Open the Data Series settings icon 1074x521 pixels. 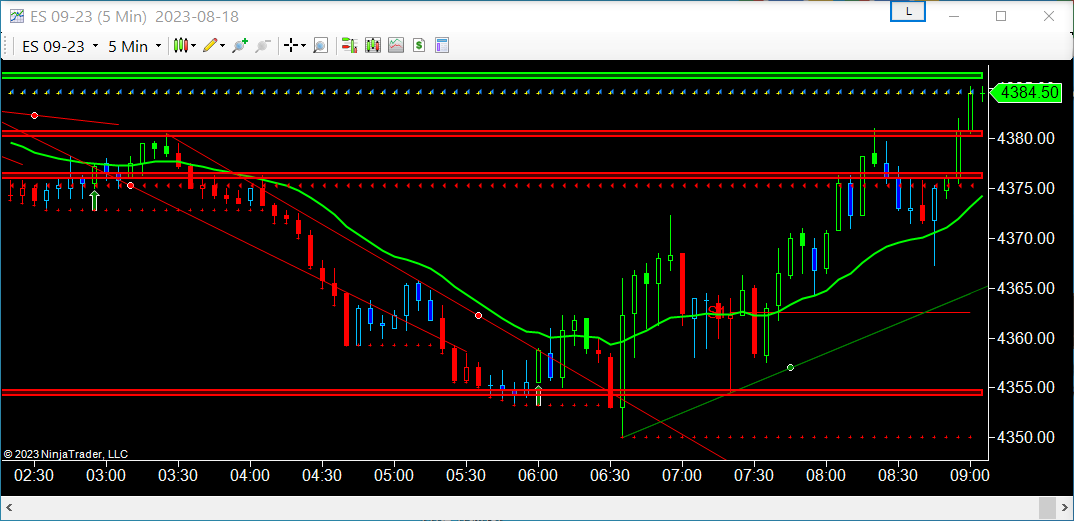click(x=373, y=46)
